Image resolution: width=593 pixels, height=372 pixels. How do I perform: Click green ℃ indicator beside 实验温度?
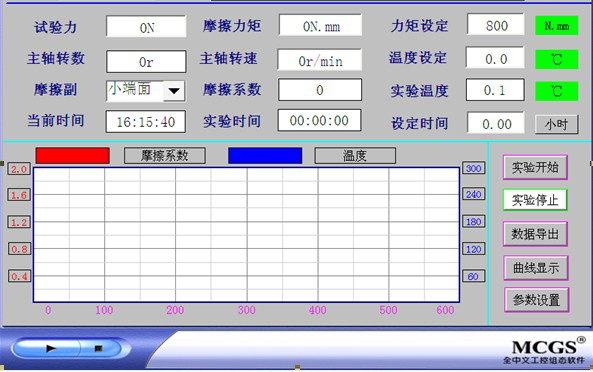point(557,91)
